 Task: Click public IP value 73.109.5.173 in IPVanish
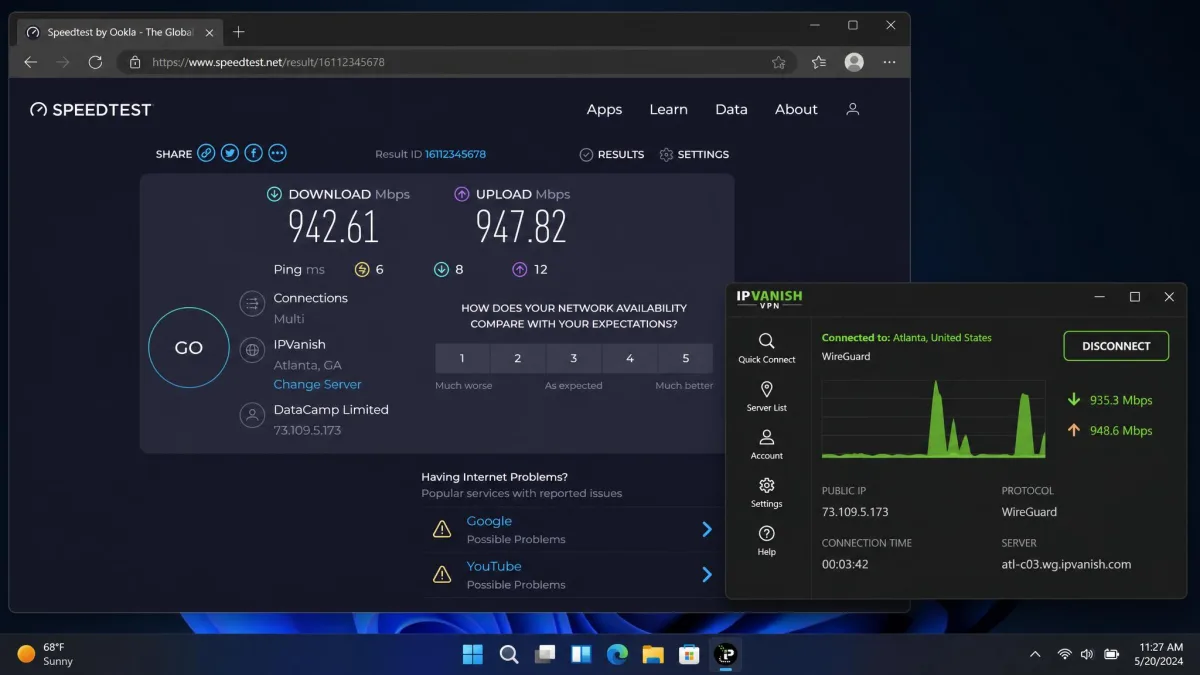click(855, 512)
